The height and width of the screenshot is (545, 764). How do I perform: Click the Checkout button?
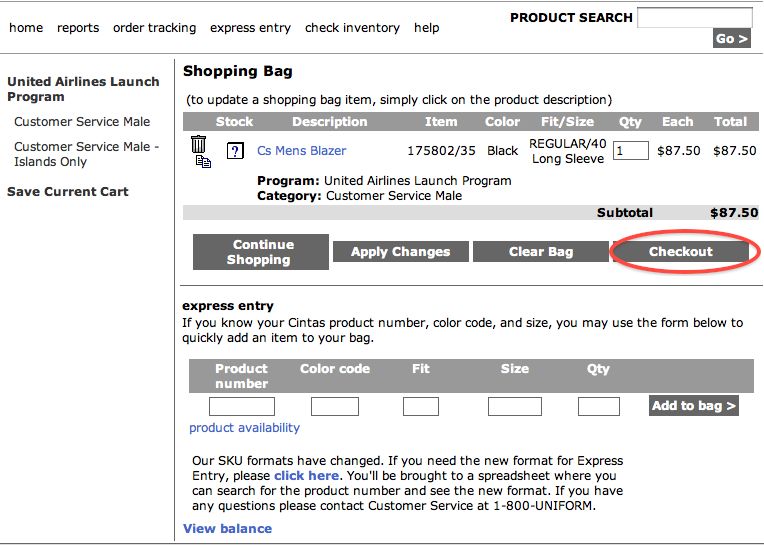tap(681, 251)
